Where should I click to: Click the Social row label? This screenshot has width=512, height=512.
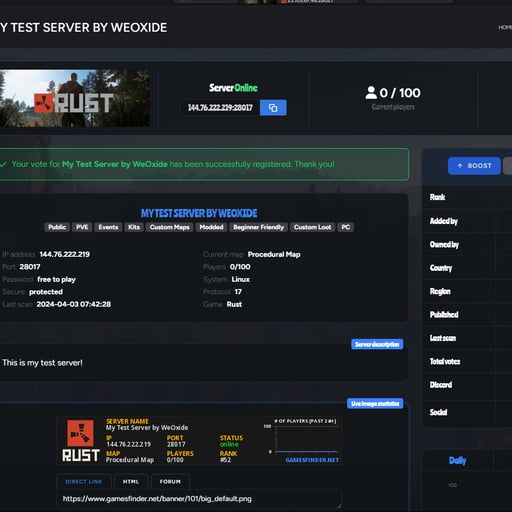click(438, 412)
